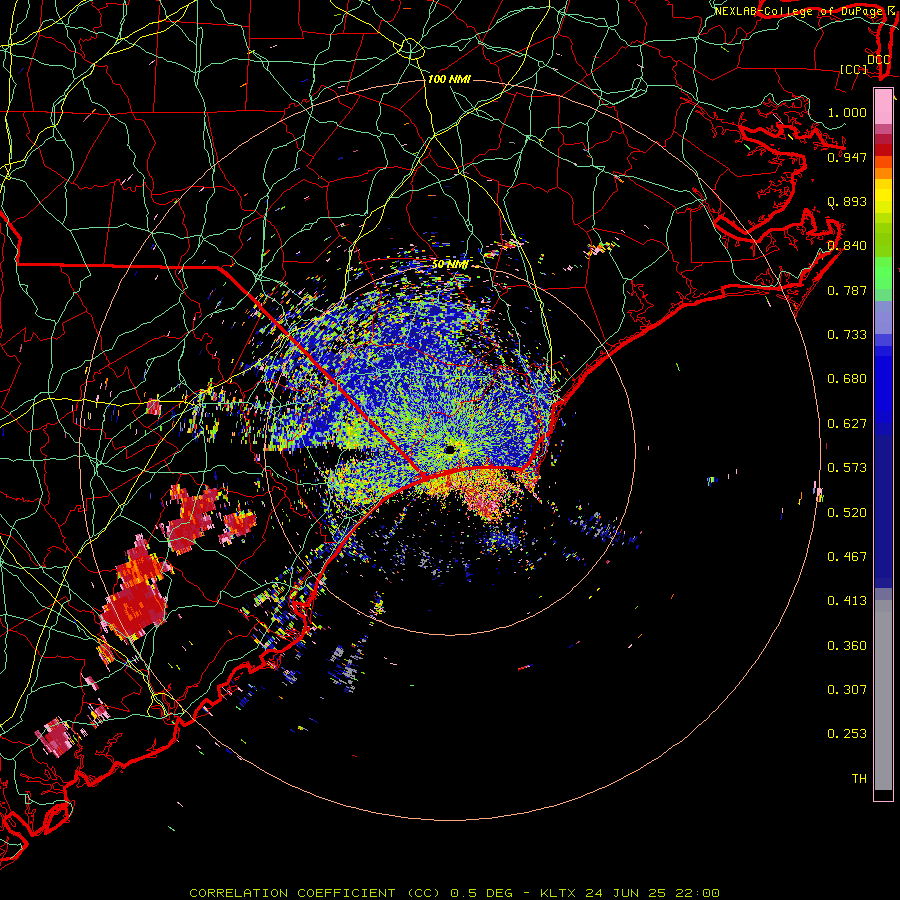Click the pink top segment of color bar
Screen dimensions: 900x900
click(x=883, y=107)
